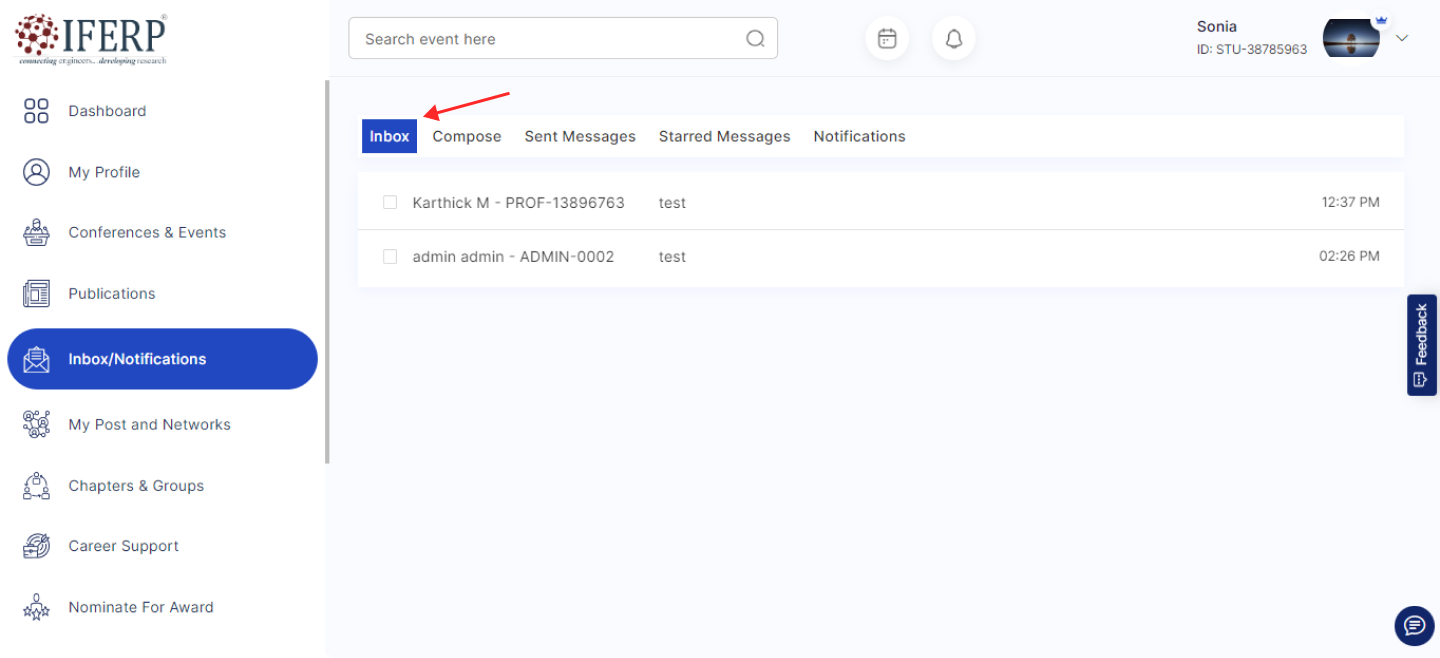This screenshot has width=1440, height=658.
Task: Click the Search event input field
Action: coord(550,39)
